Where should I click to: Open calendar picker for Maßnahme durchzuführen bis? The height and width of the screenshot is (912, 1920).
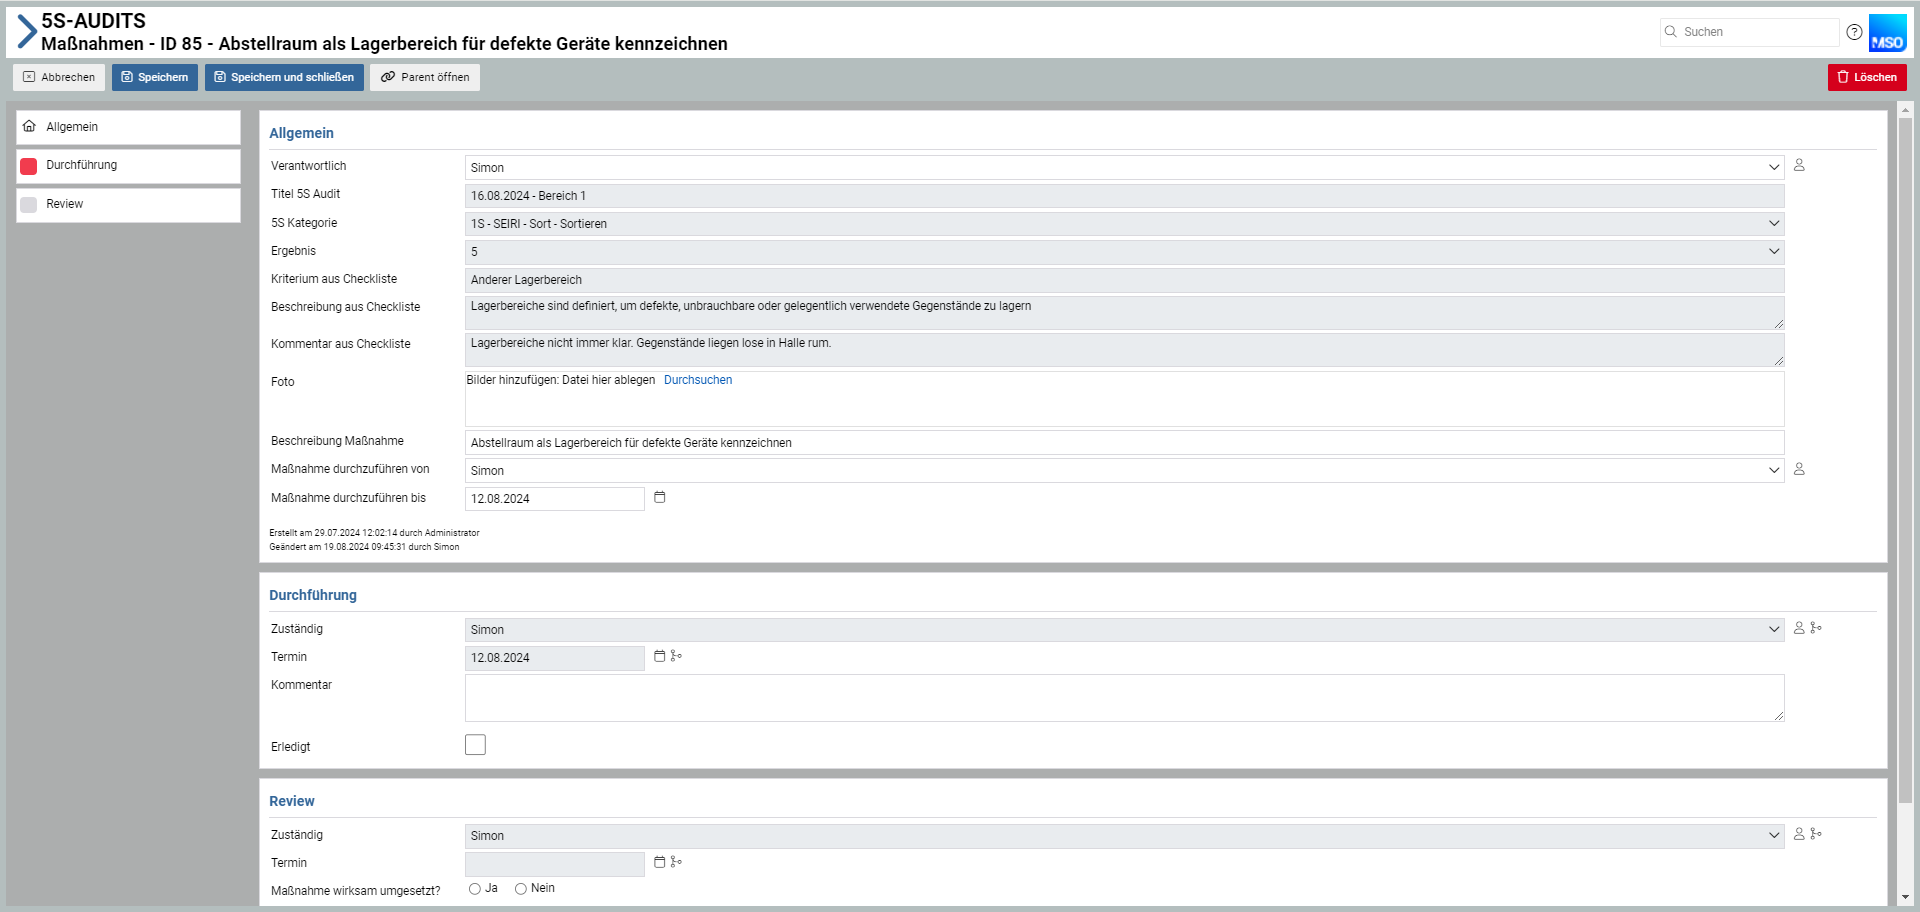coord(660,498)
